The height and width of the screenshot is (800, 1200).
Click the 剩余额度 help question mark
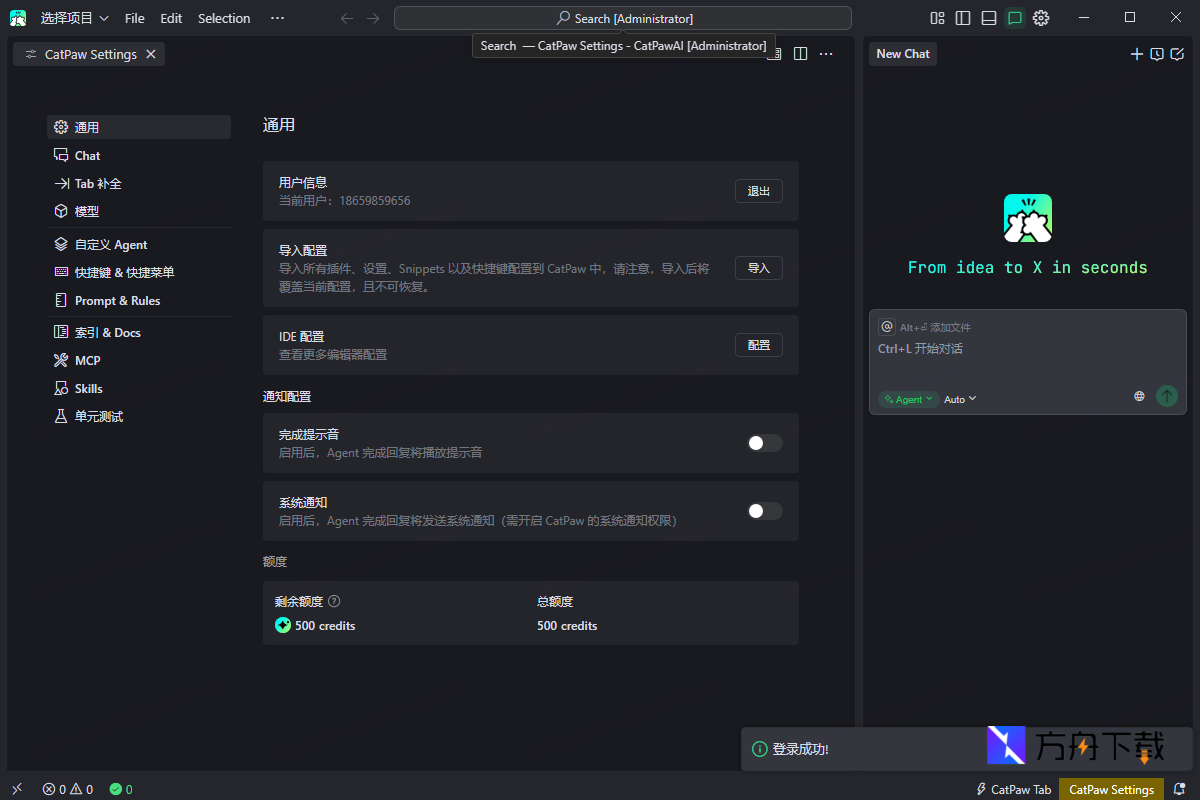pos(333,601)
